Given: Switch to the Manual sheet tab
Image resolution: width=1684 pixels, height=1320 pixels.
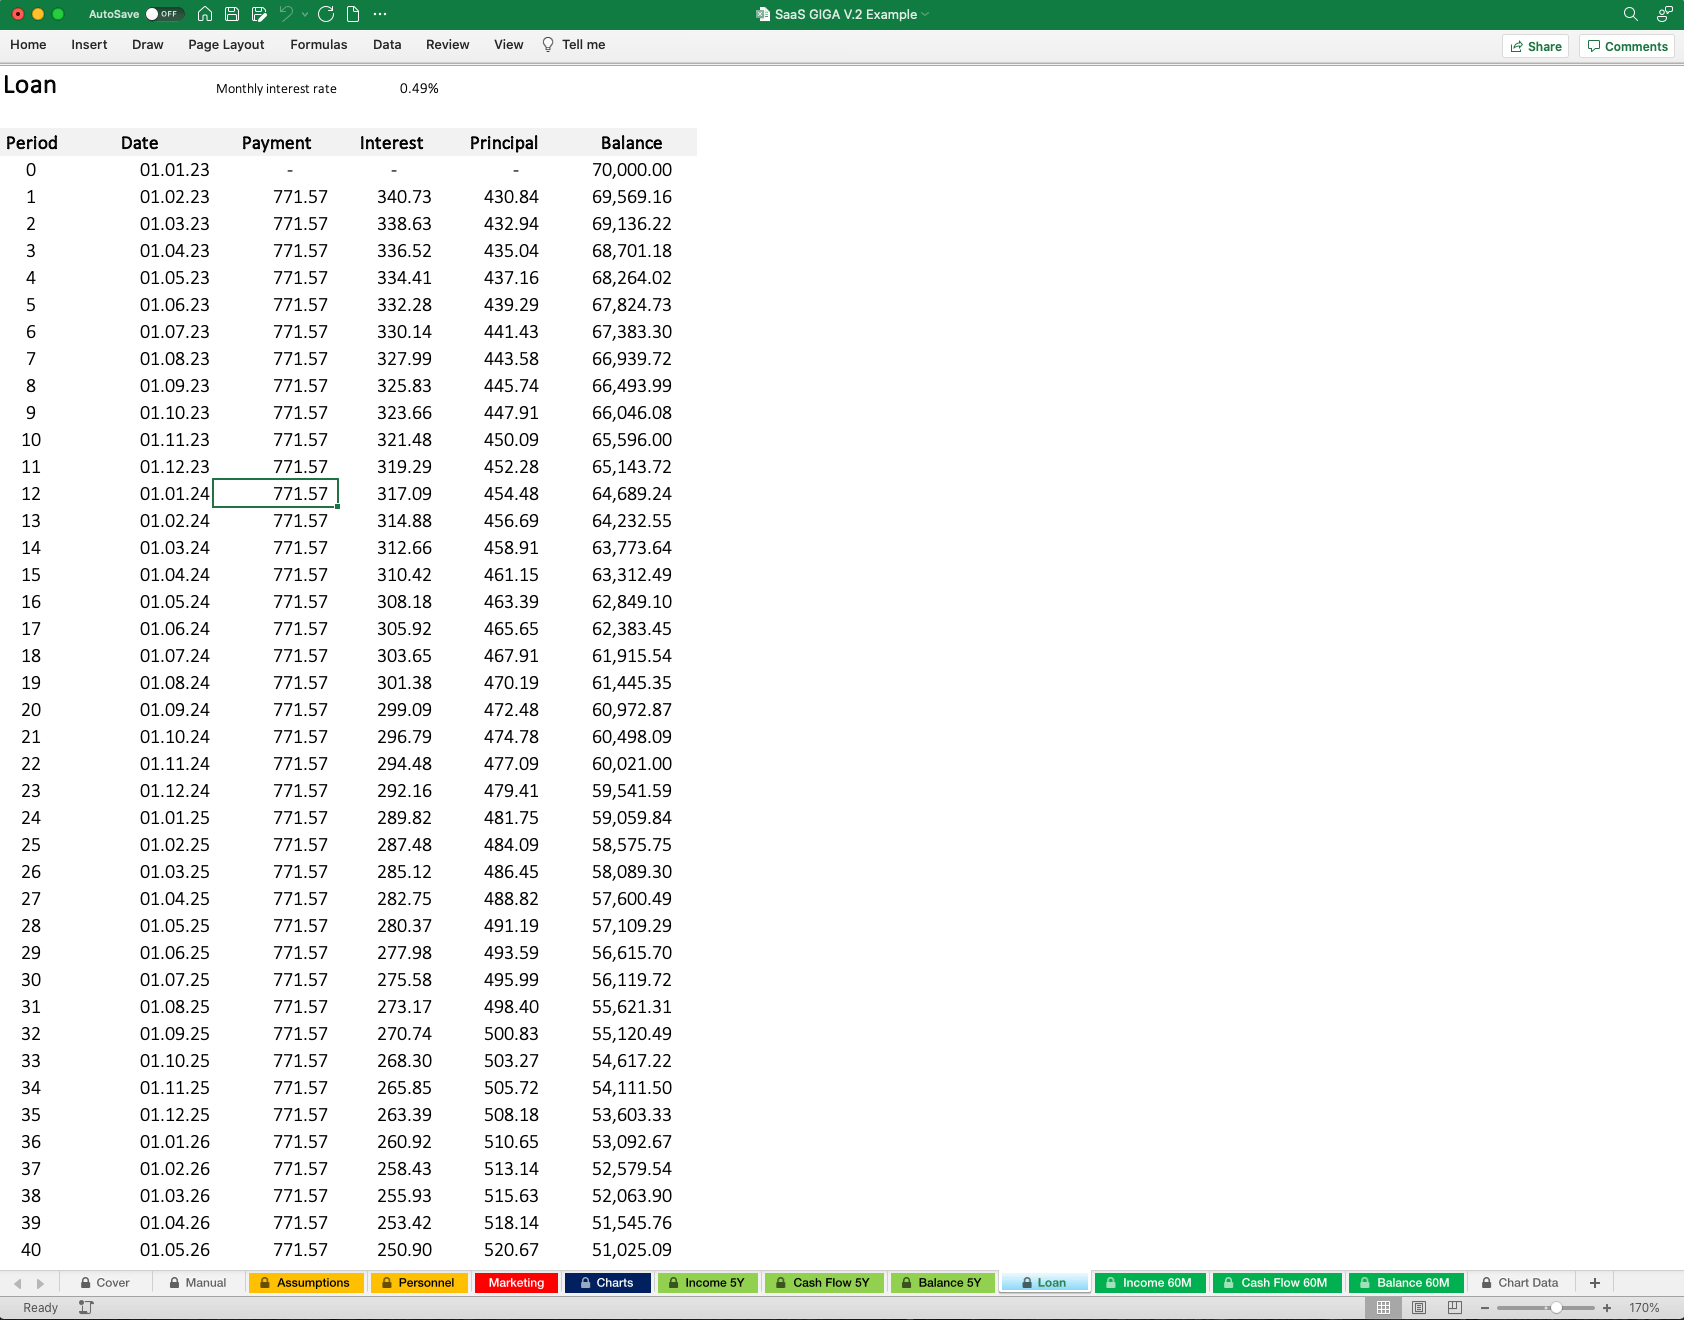Looking at the screenshot, I should (x=198, y=1283).
